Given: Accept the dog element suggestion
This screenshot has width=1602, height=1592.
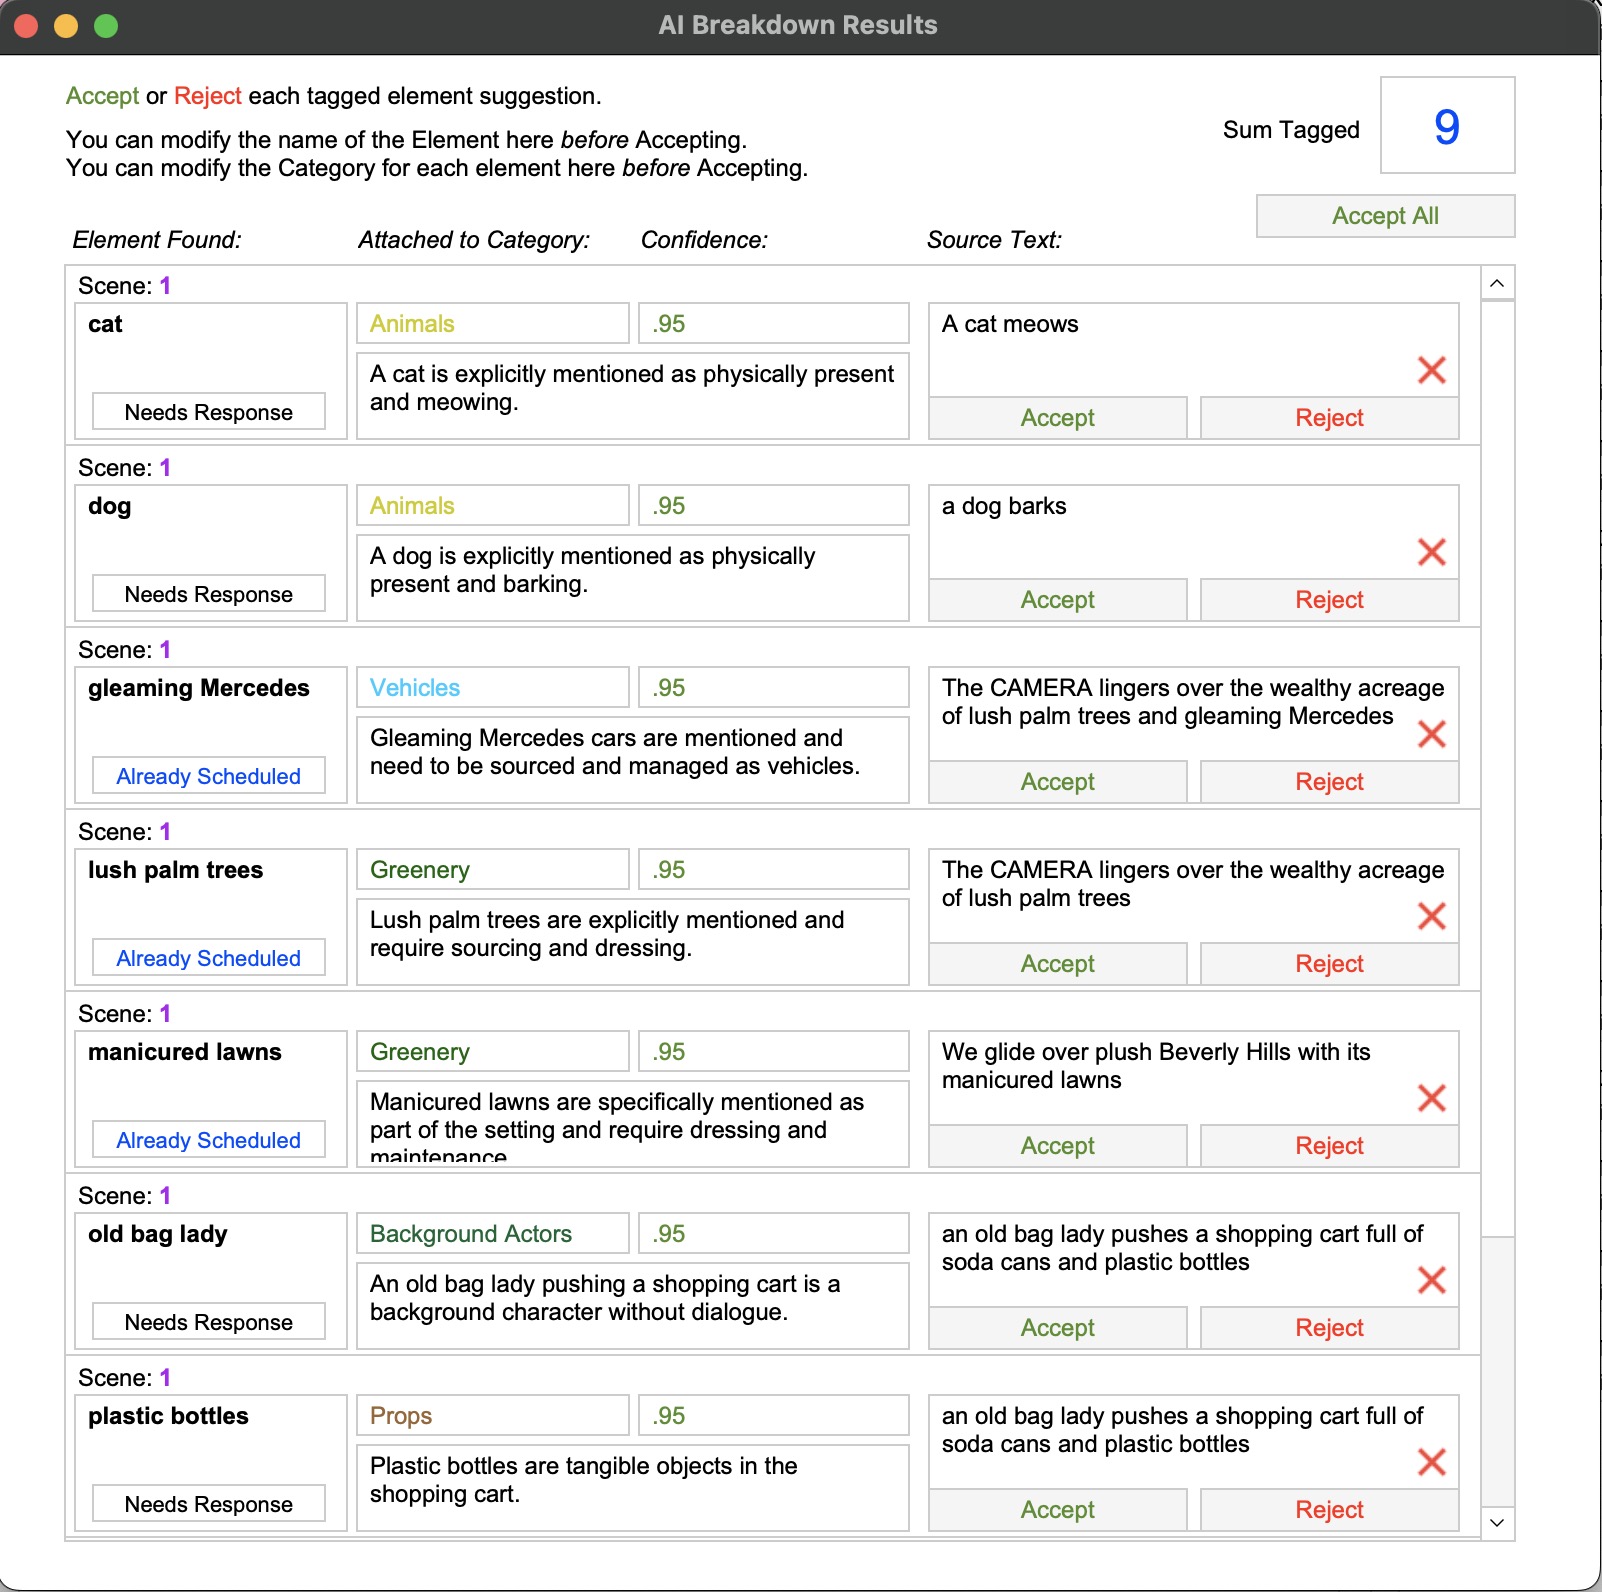Looking at the screenshot, I should click(1058, 600).
